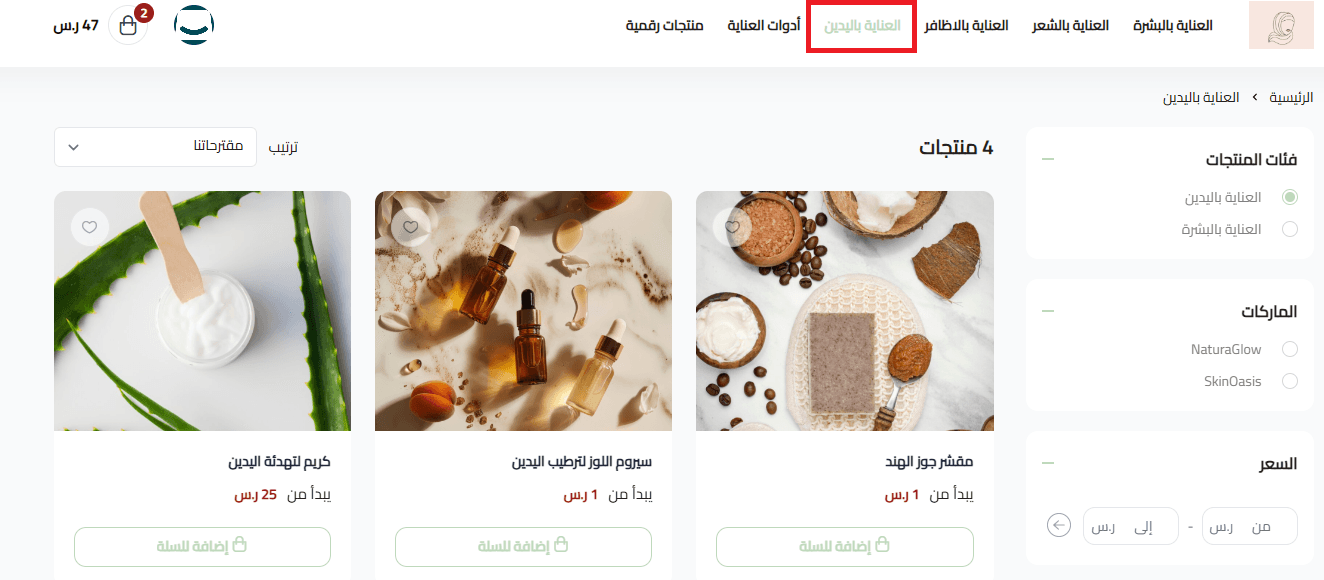Favorite the hand soothing cream heart icon
The image size is (1324, 580).
coord(89,227)
